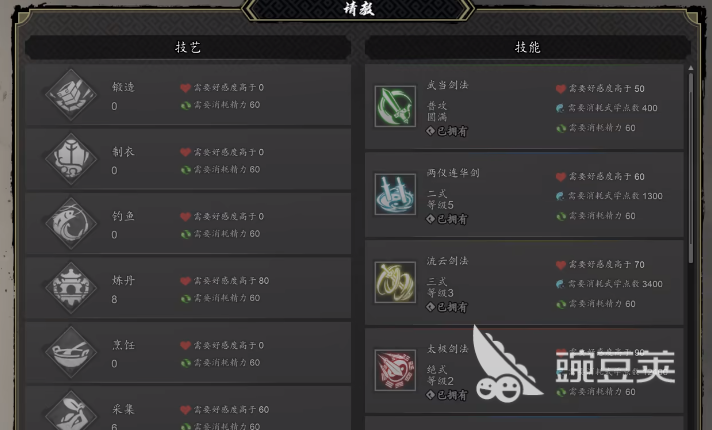Click the skills list scrollbar thumb
This screenshot has width=712, height=430.
click(691, 168)
